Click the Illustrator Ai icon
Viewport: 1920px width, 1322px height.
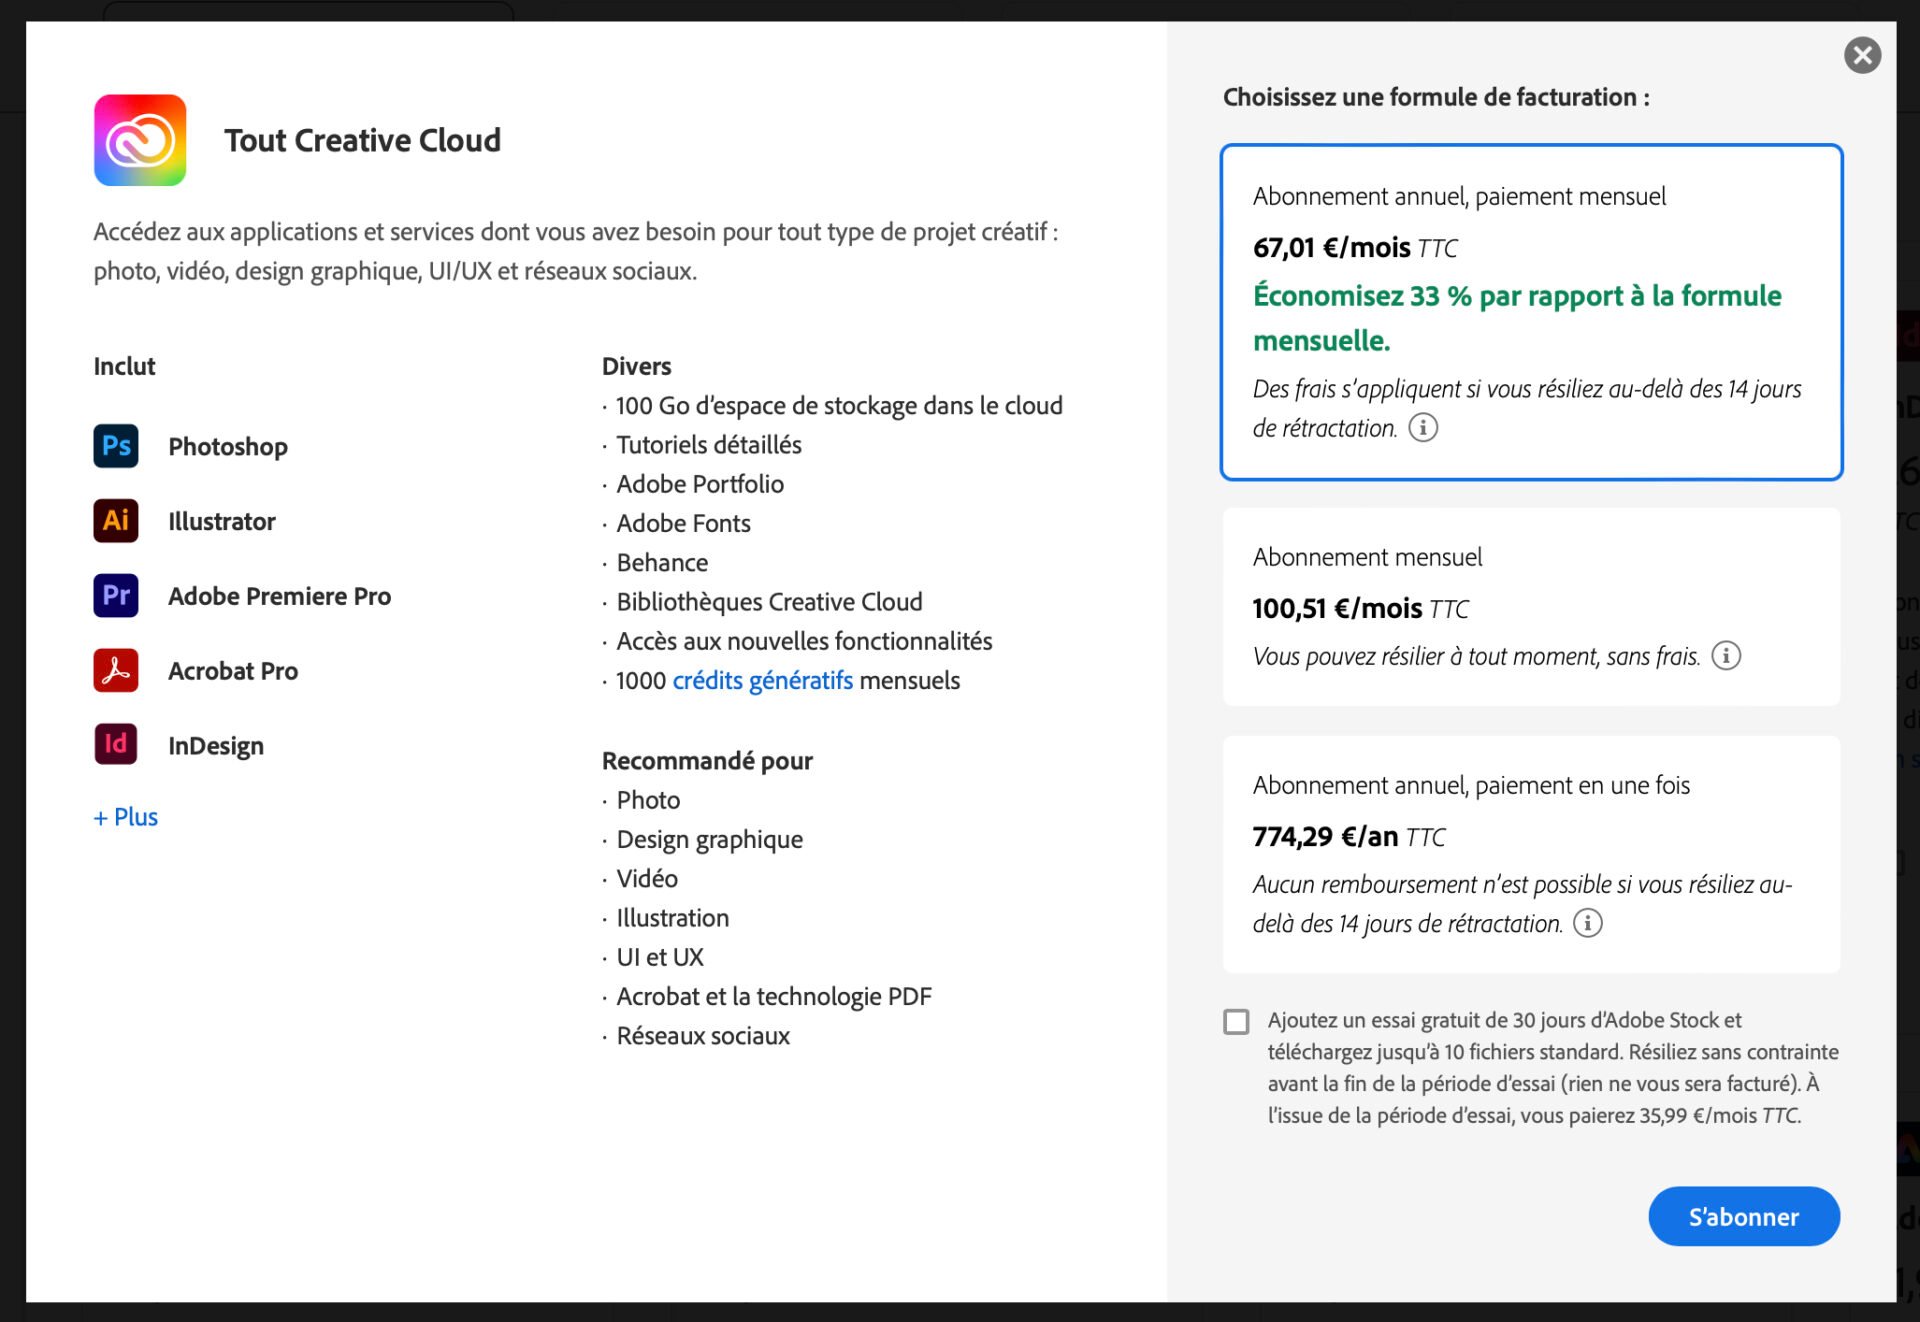tap(116, 520)
